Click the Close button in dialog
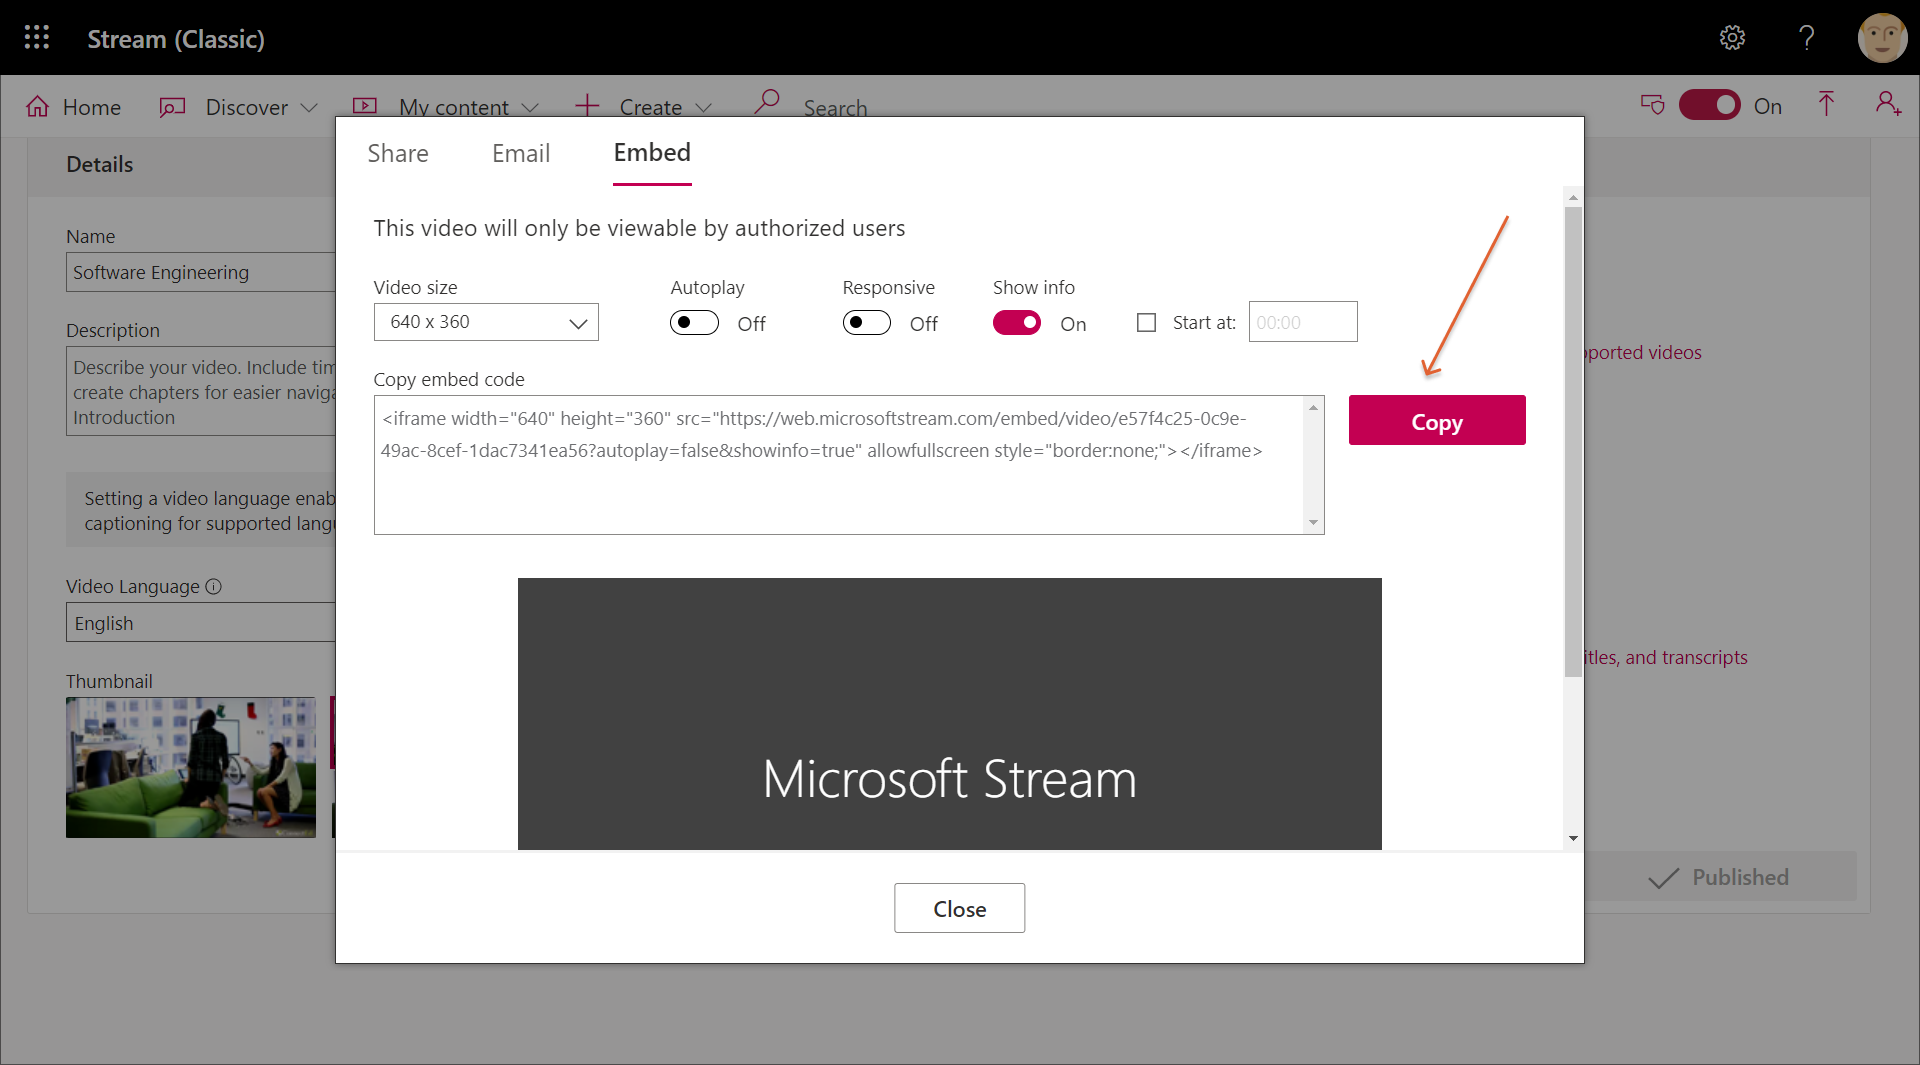Viewport: 1920px width, 1065px height. coord(959,908)
